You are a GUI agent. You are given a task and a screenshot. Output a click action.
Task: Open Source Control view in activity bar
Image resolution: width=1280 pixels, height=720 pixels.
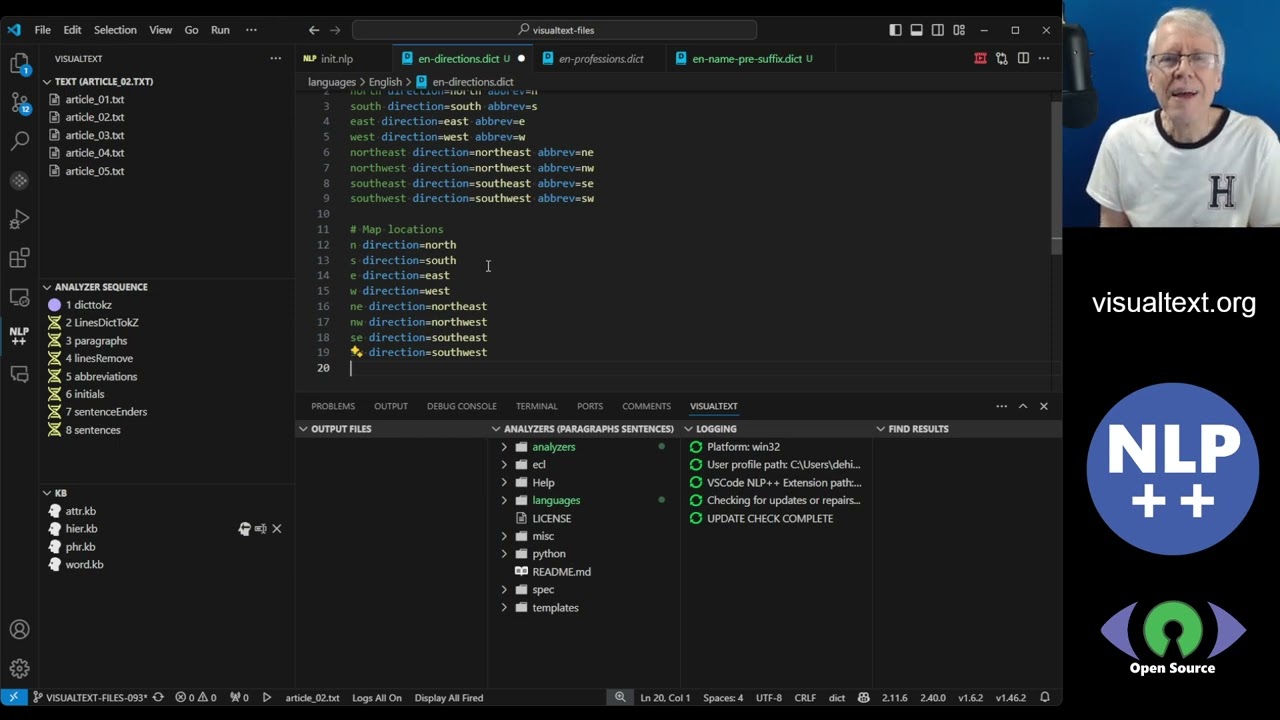pos(19,103)
